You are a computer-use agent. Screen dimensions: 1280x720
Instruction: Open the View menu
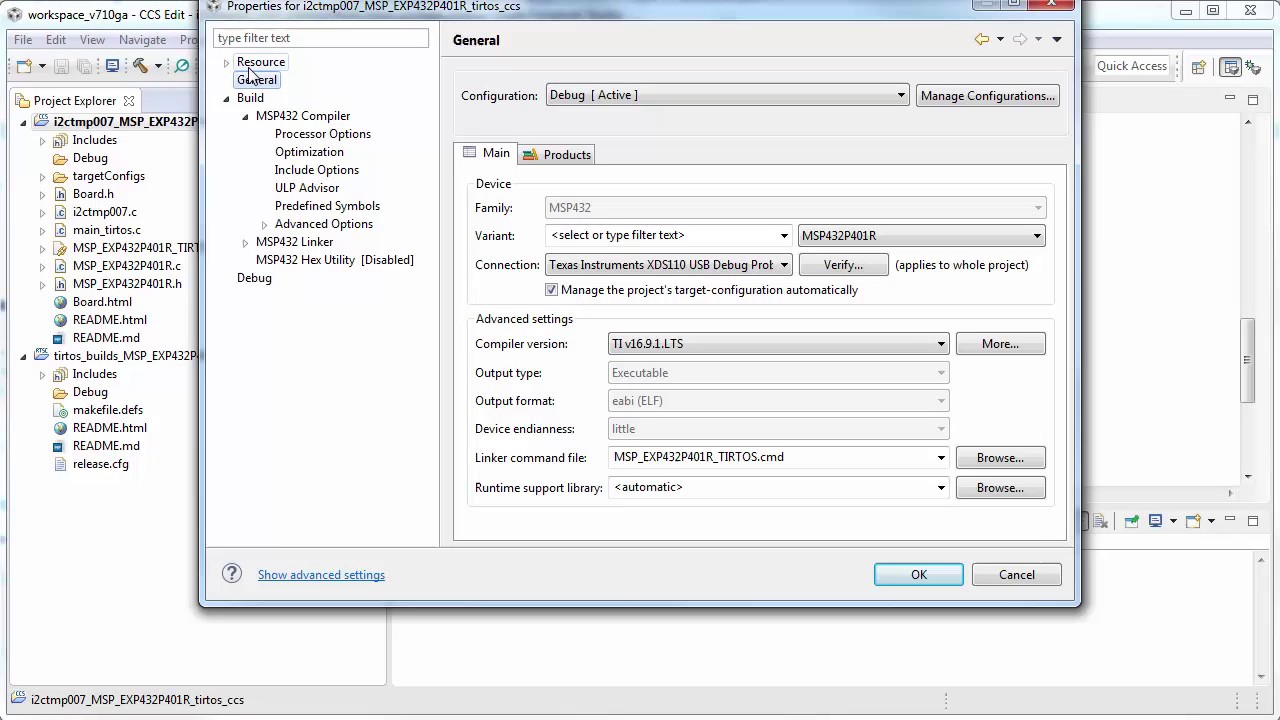coord(92,40)
